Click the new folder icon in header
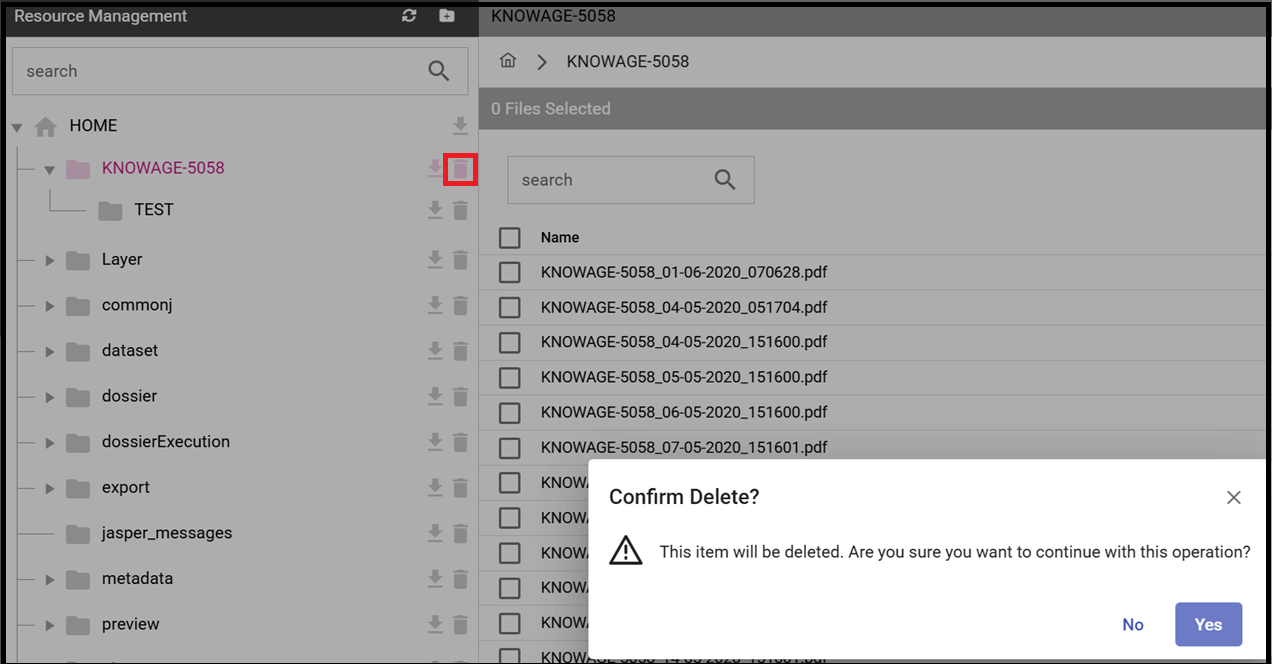The height and width of the screenshot is (664, 1272). (447, 16)
